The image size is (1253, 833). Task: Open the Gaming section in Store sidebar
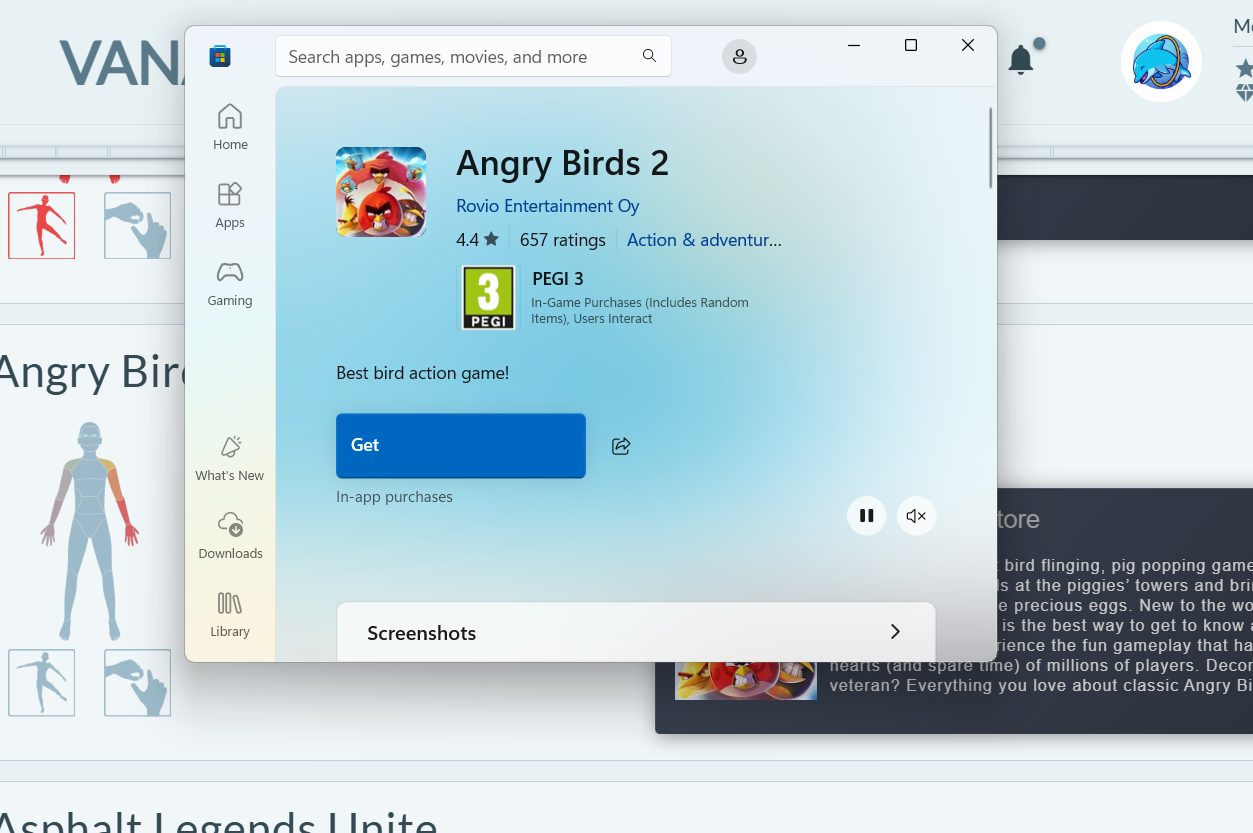(x=230, y=283)
